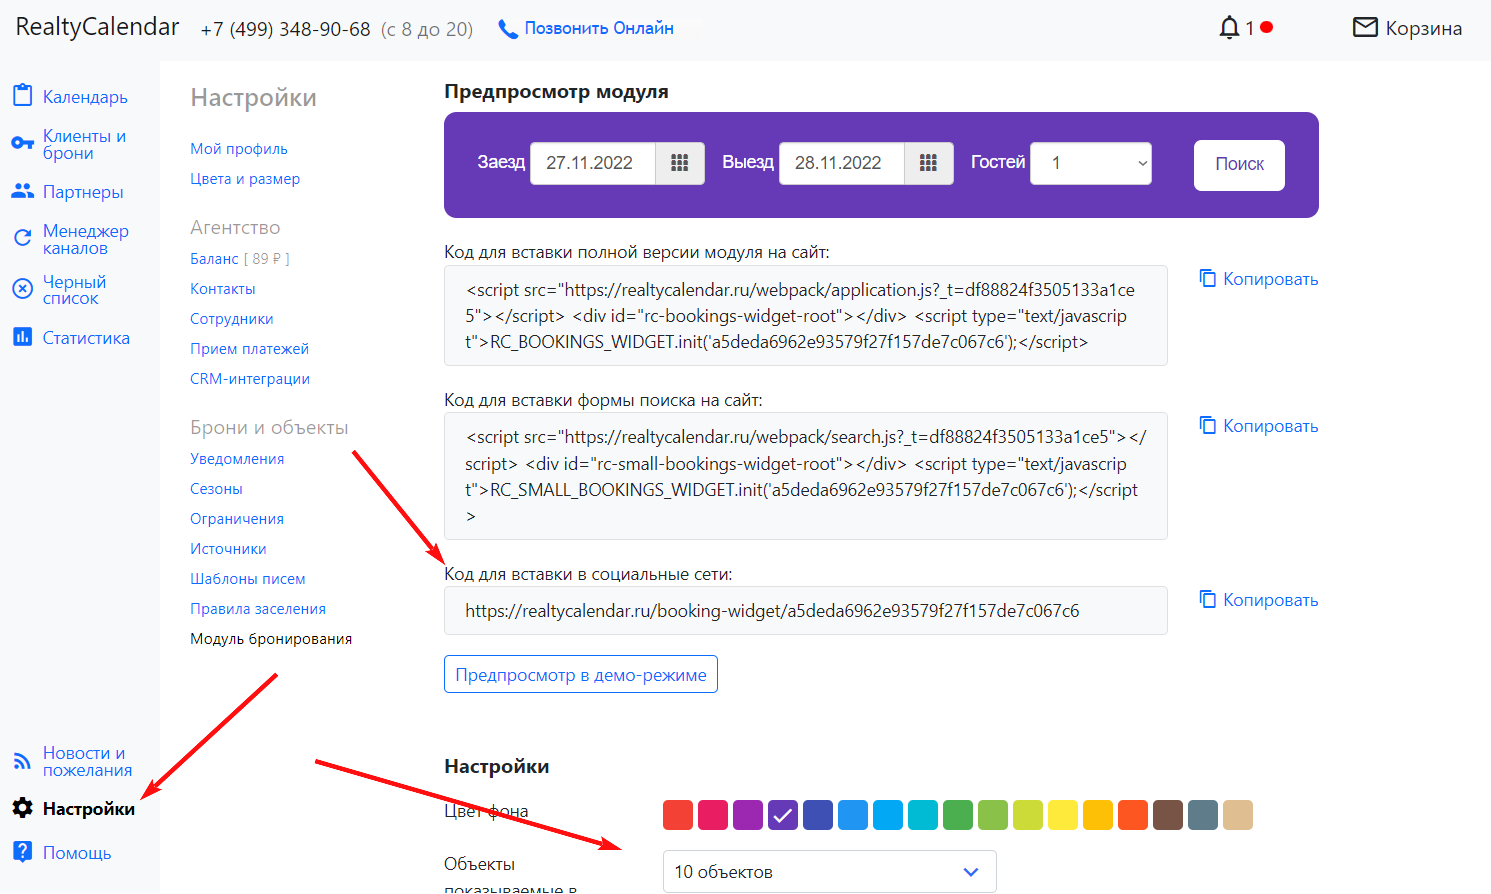Screen dimensions: 1491x894
Task: Click the Позвонить Онлайн link
Action: [x=599, y=29]
